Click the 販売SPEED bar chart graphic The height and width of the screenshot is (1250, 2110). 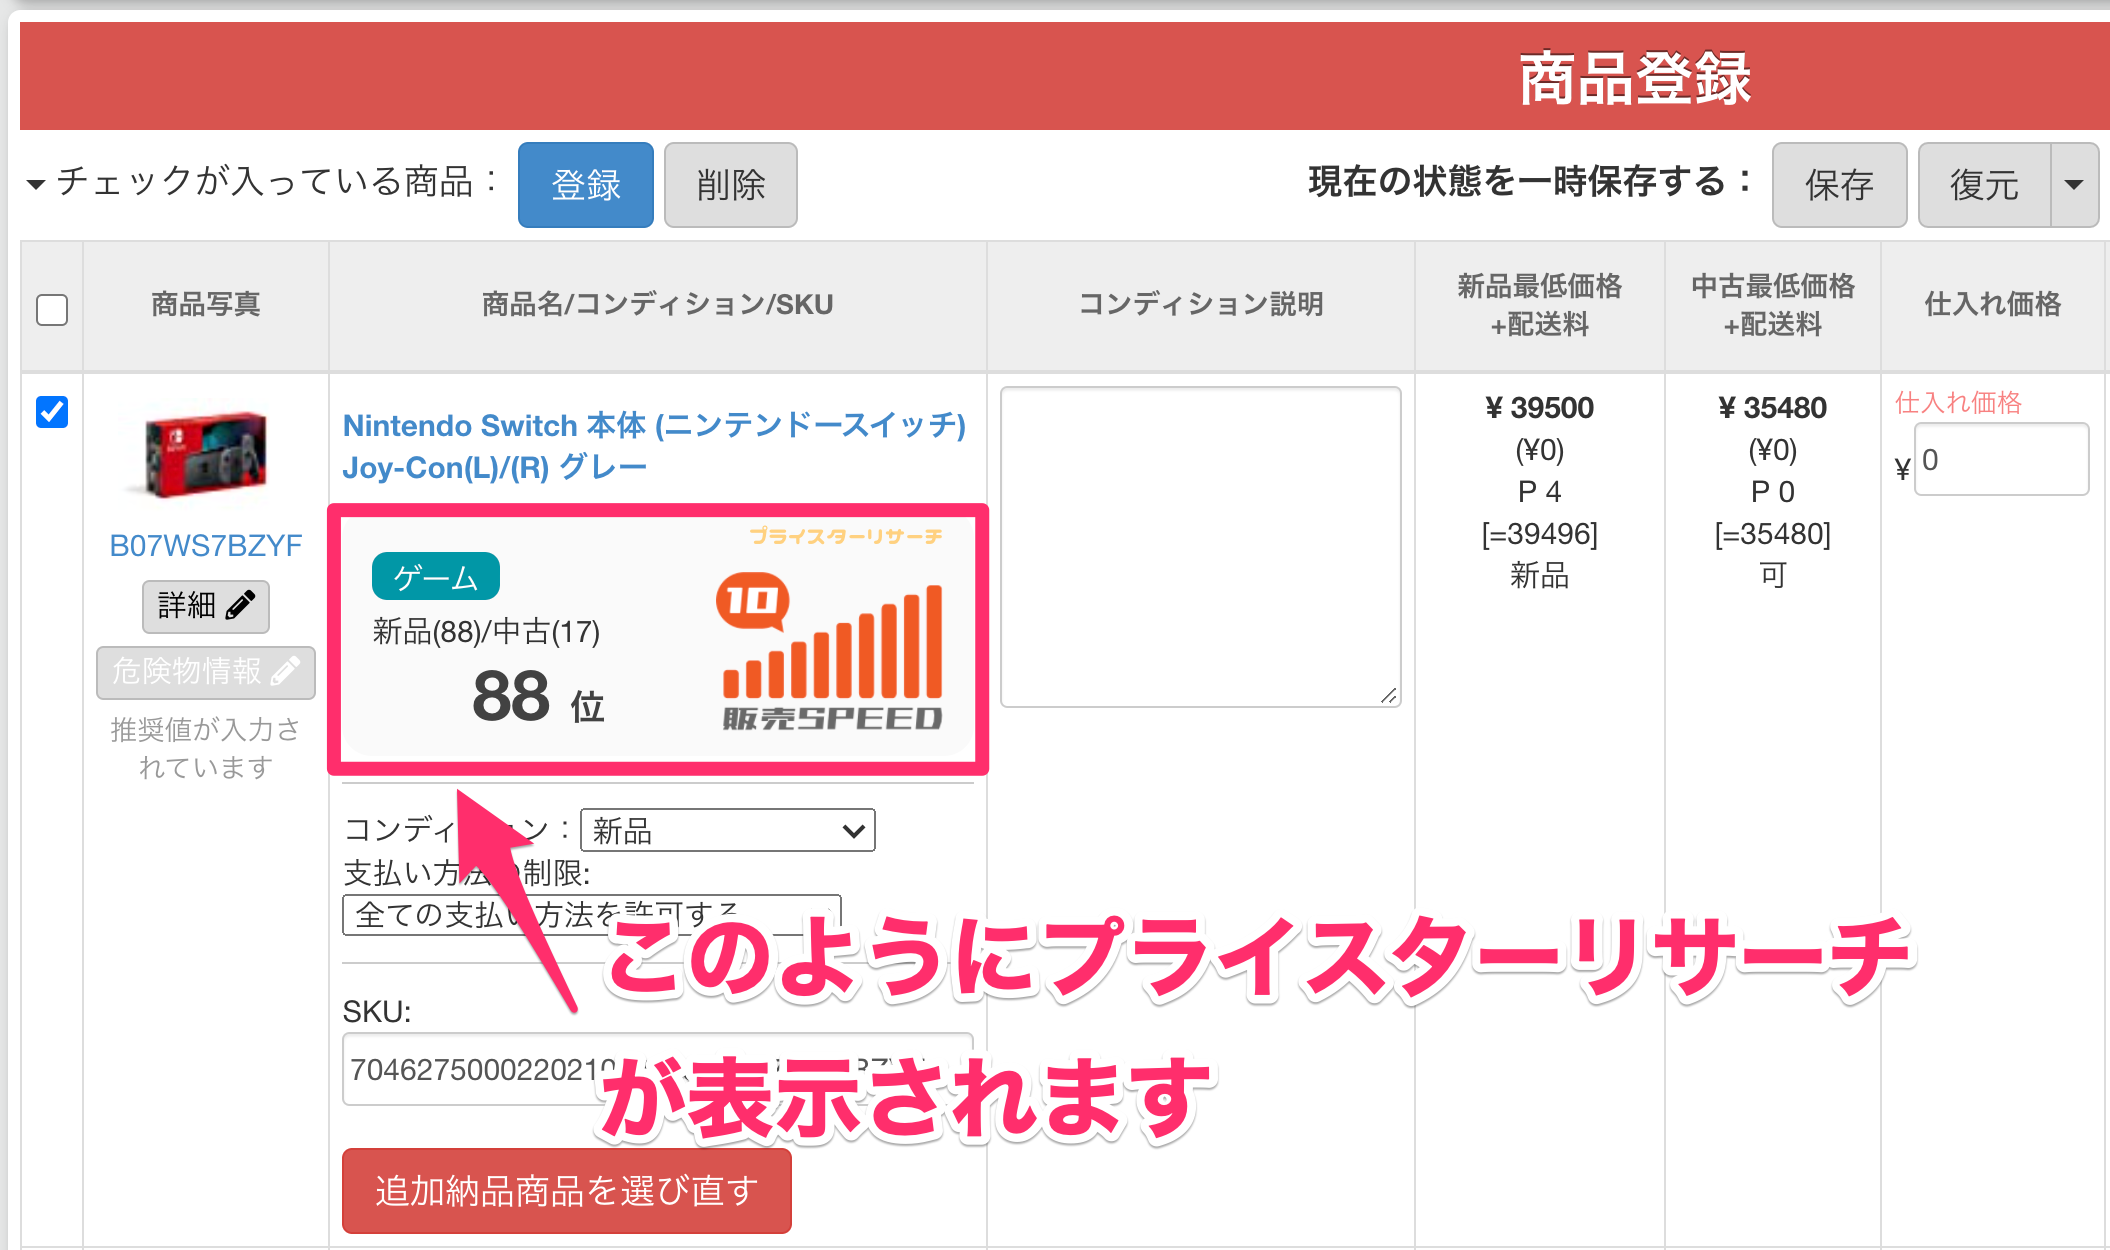pyautogui.click(x=832, y=643)
